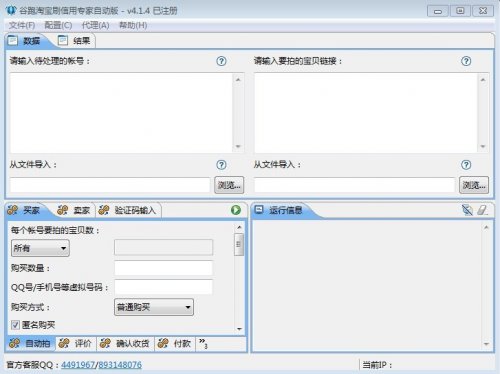
Task: Click the disabled field next to 所有 dropdown
Action: point(163,248)
